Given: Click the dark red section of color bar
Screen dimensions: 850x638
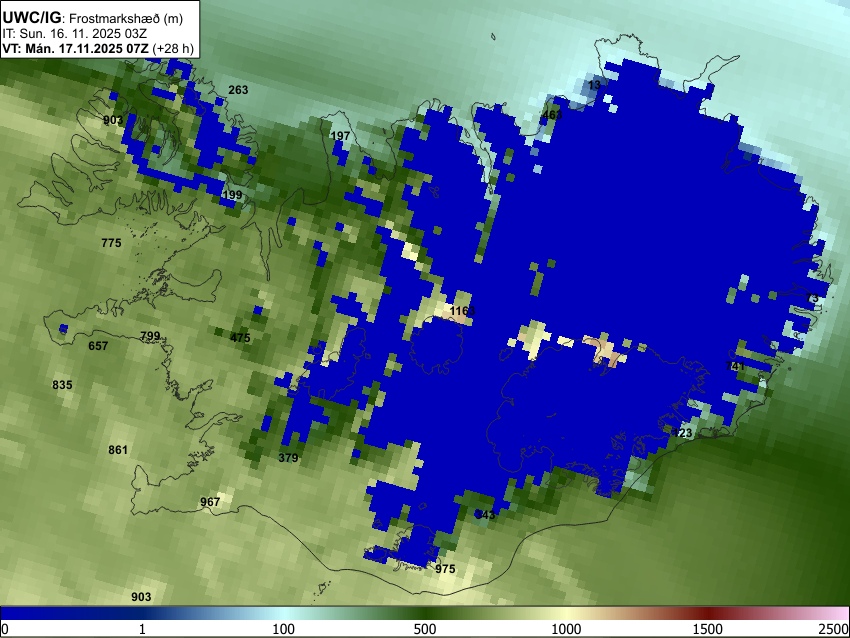Looking at the screenshot, I should [x=708, y=614].
